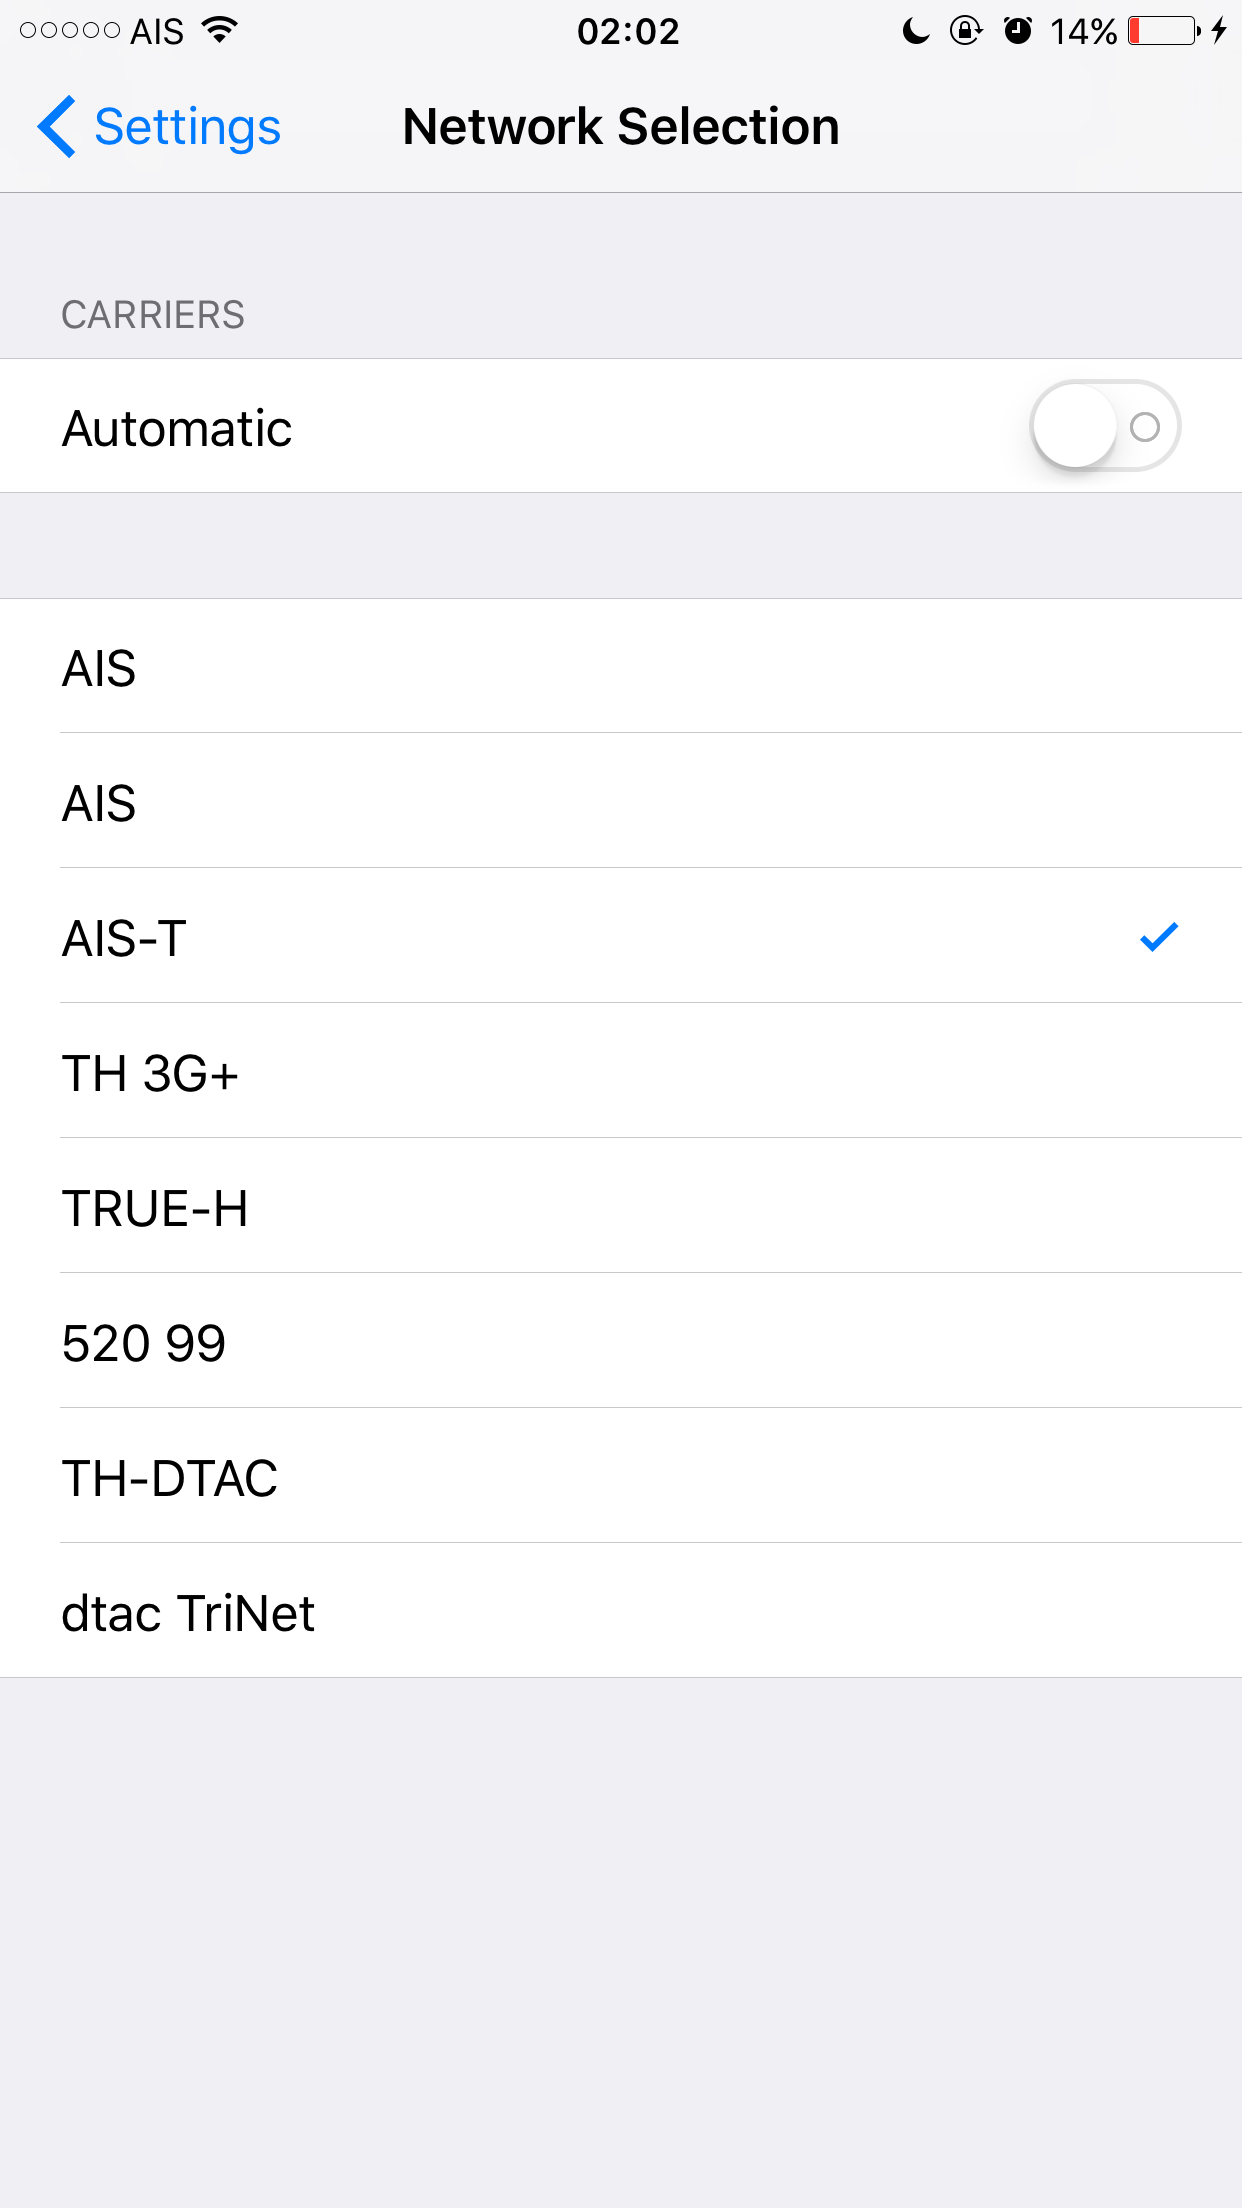Enable the Automatic carrier switch
The image size is (1242, 2208).
[x=1105, y=426]
